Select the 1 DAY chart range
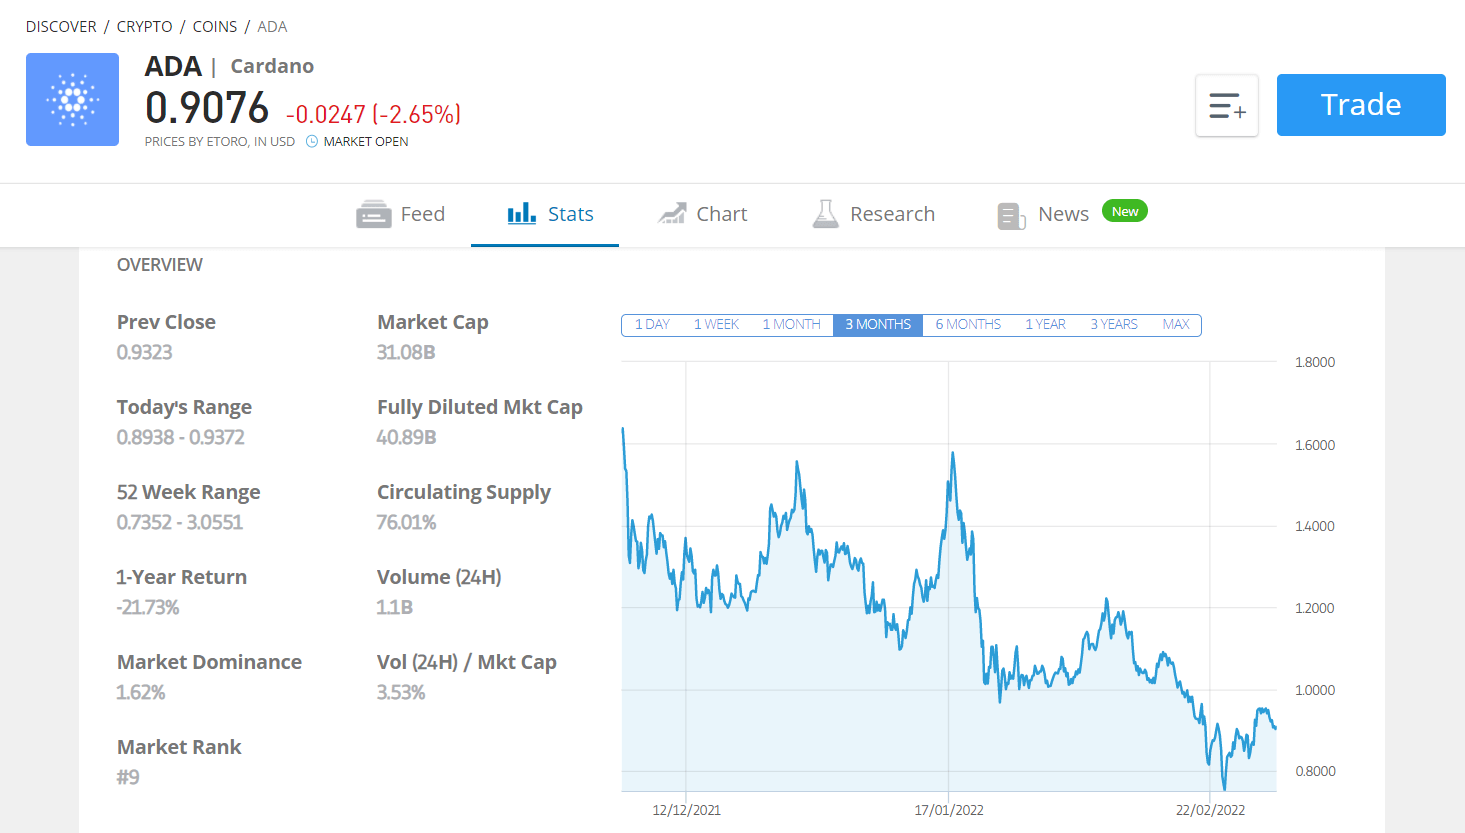Viewport: 1465px width, 833px height. point(652,325)
